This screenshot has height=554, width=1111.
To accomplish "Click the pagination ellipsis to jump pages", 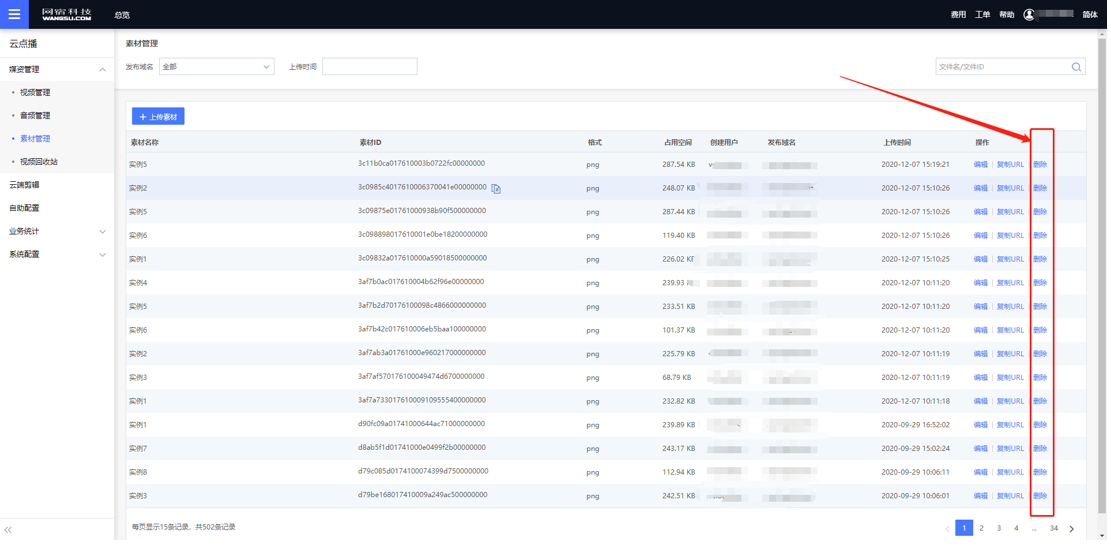I will point(1034,528).
